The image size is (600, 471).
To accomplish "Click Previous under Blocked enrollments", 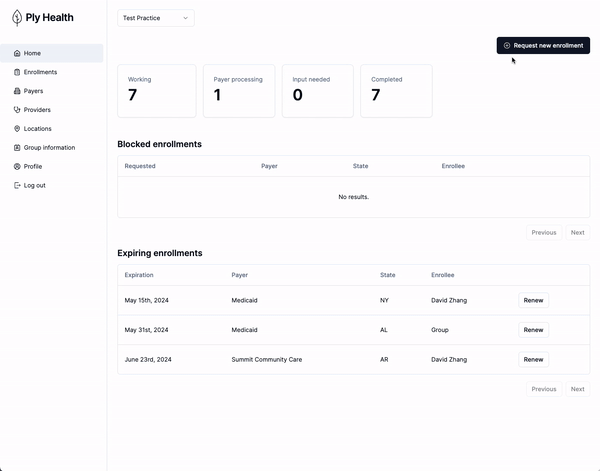I will pyautogui.click(x=544, y=233).
